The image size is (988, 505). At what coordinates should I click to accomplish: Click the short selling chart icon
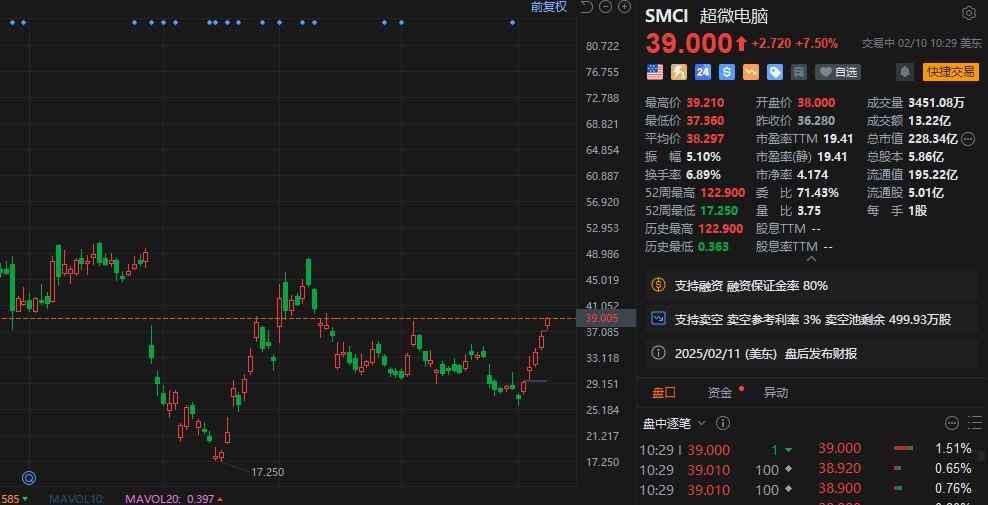658,319
